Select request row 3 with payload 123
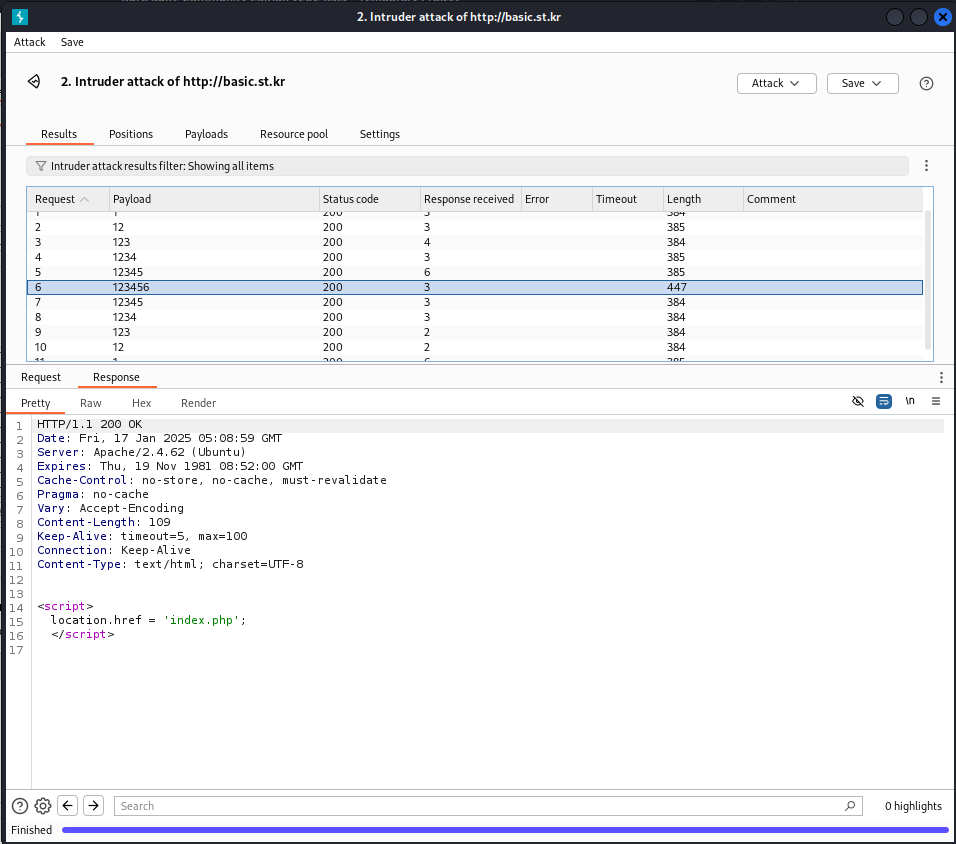The height and width of the screenshot is (844, 956). click(475, 242)
